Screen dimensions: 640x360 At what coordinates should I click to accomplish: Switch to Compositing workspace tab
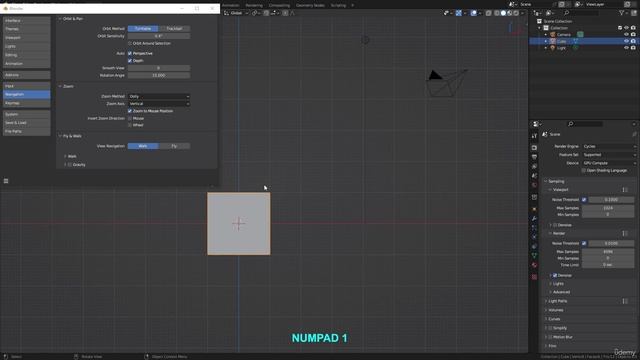(x=279, y=5)
